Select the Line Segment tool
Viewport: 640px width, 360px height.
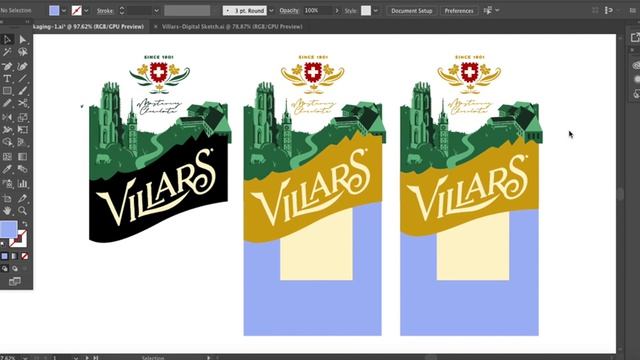[22, 78]
